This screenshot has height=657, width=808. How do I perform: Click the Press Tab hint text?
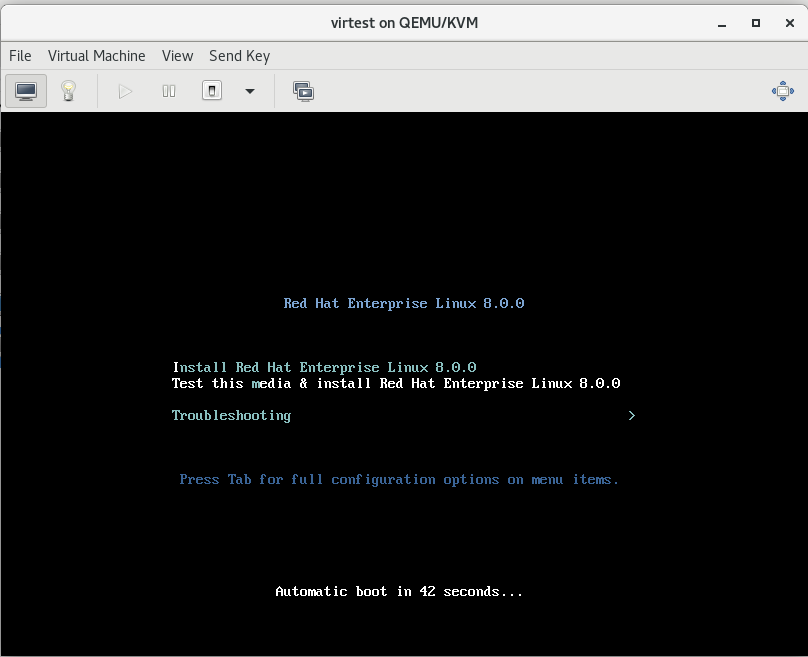(x=399, y=480)
